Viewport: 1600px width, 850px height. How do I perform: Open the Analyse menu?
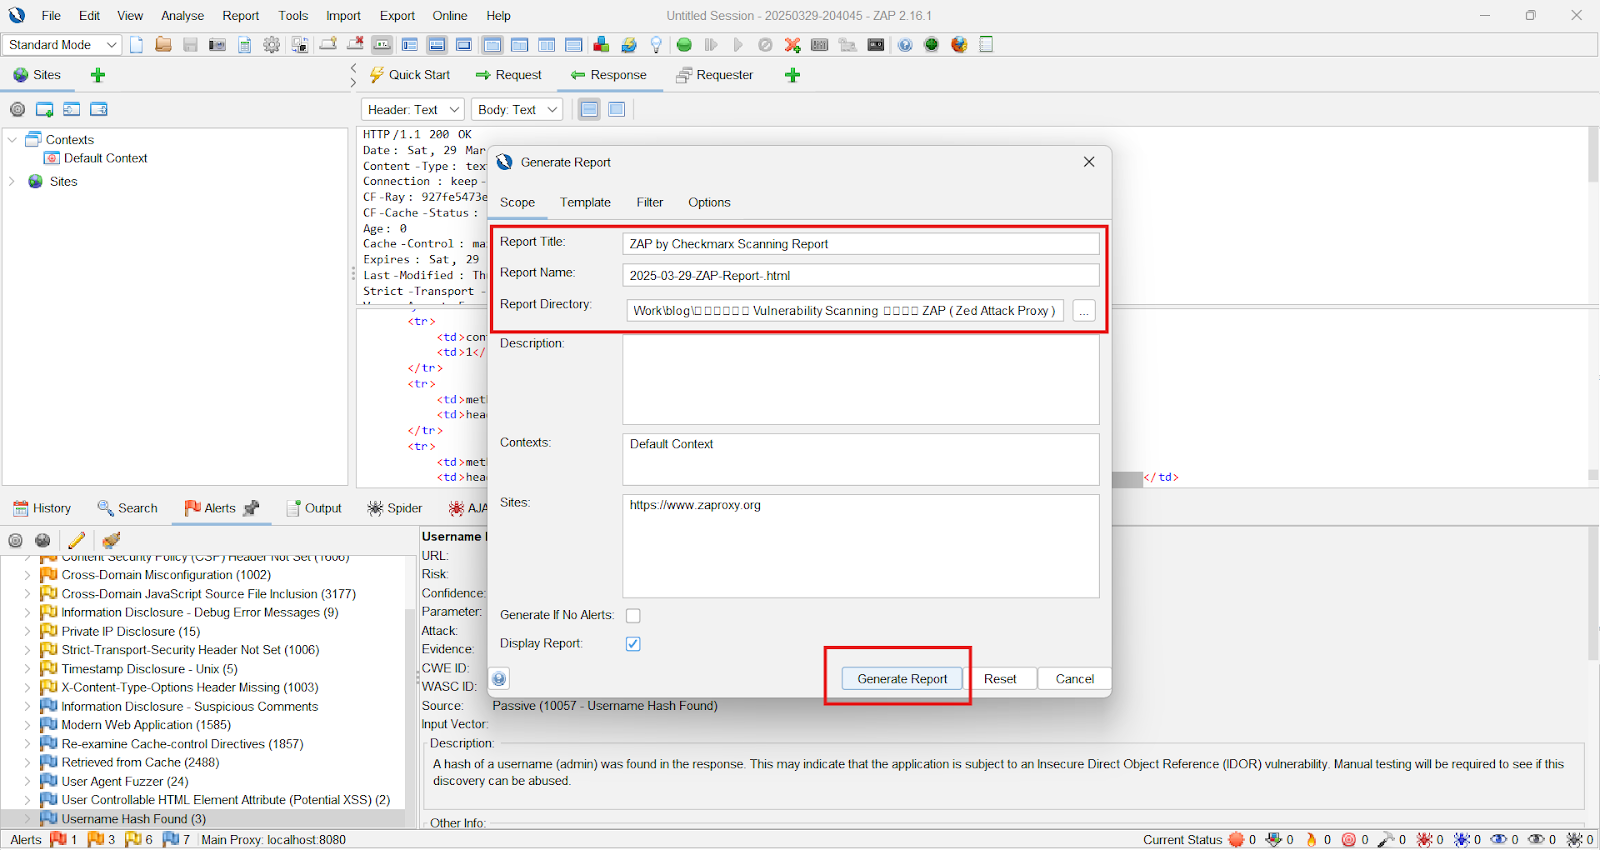click(x=182, y=16)
